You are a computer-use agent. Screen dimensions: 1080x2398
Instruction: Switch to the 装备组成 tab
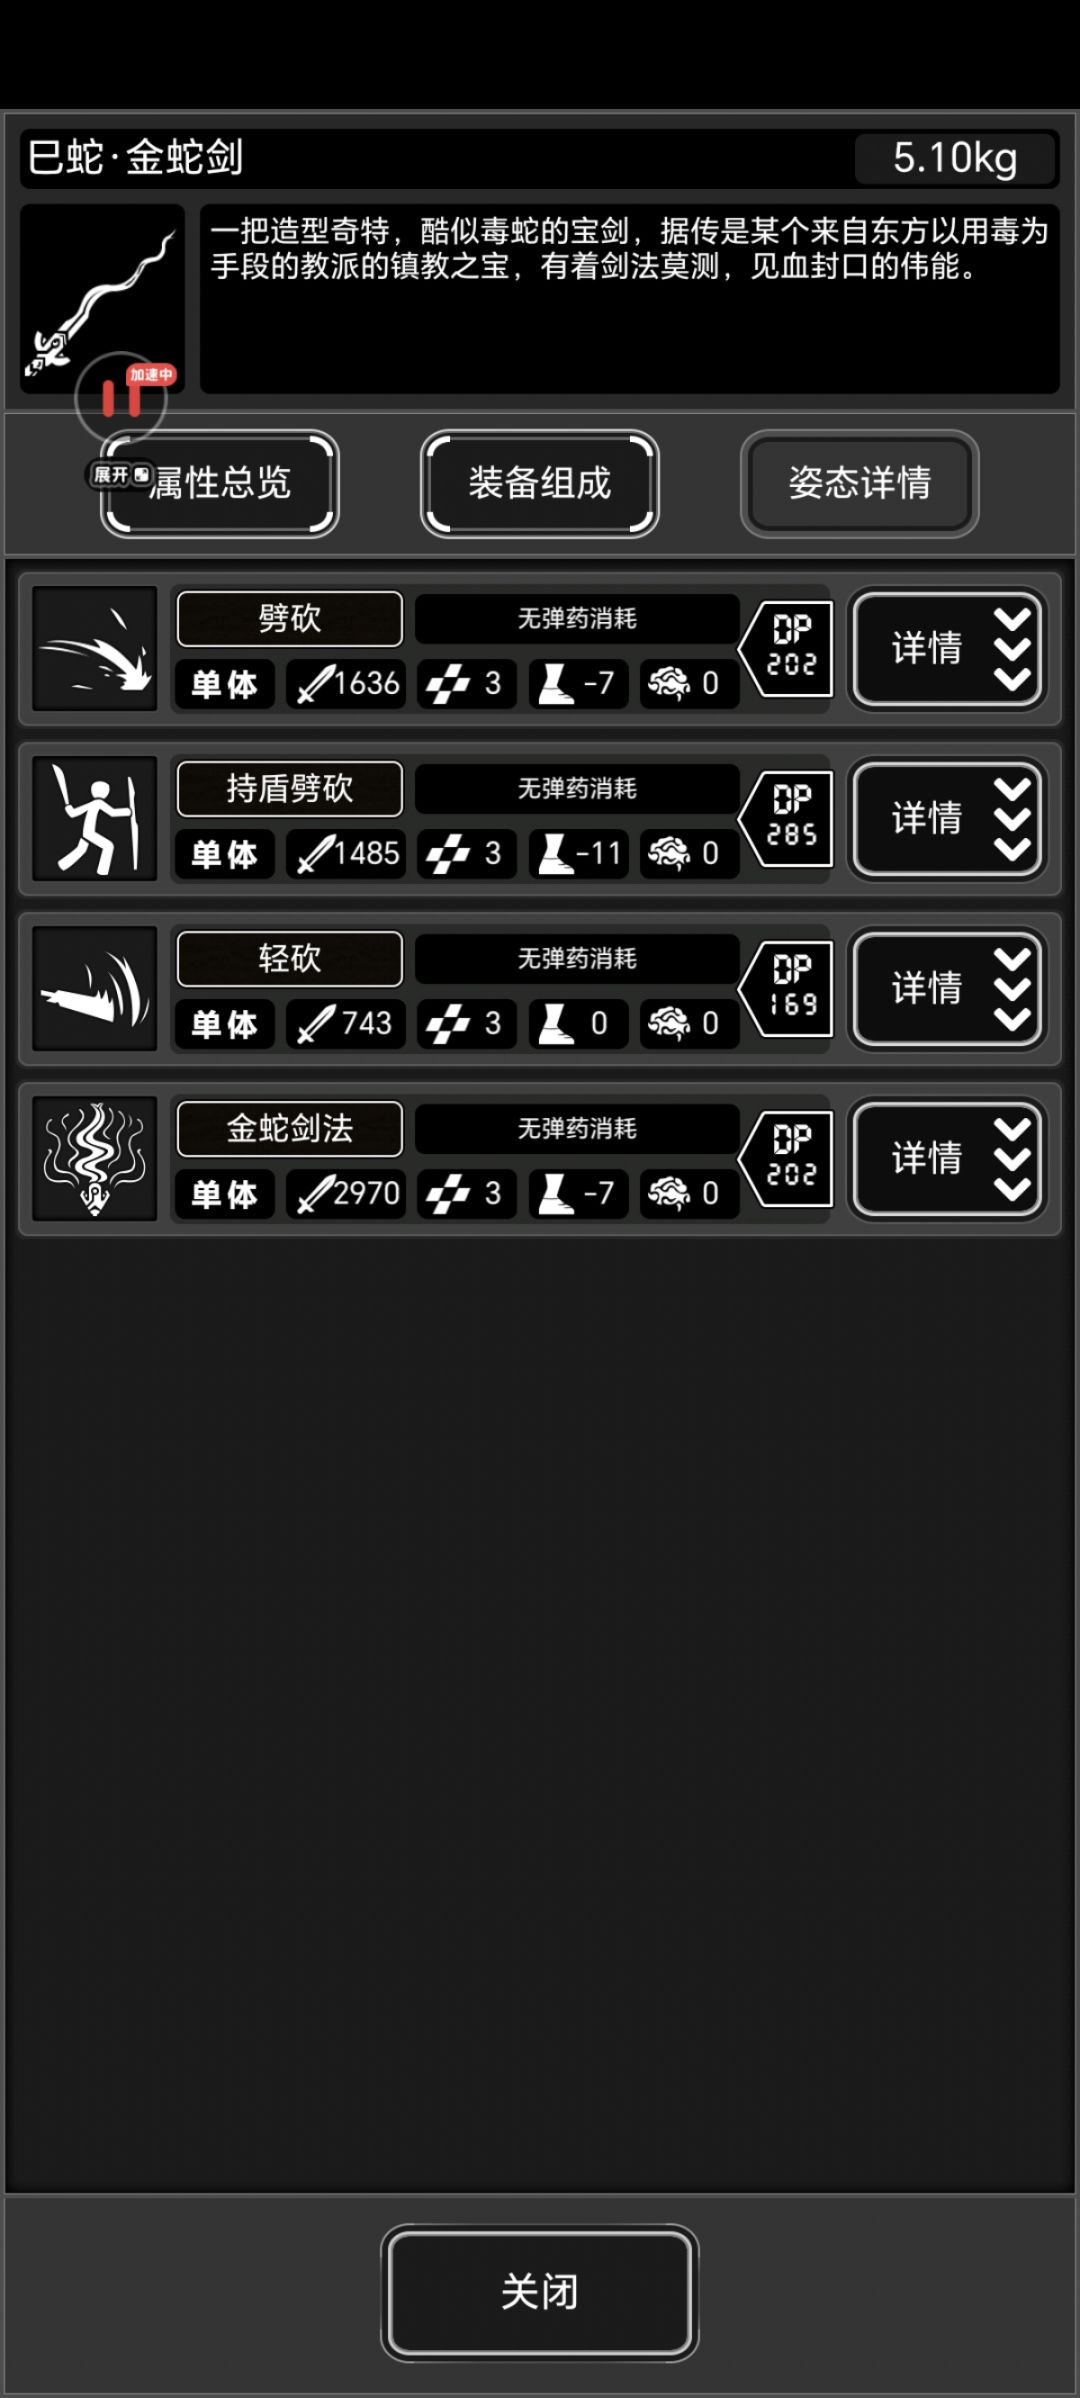pos(540,484)
